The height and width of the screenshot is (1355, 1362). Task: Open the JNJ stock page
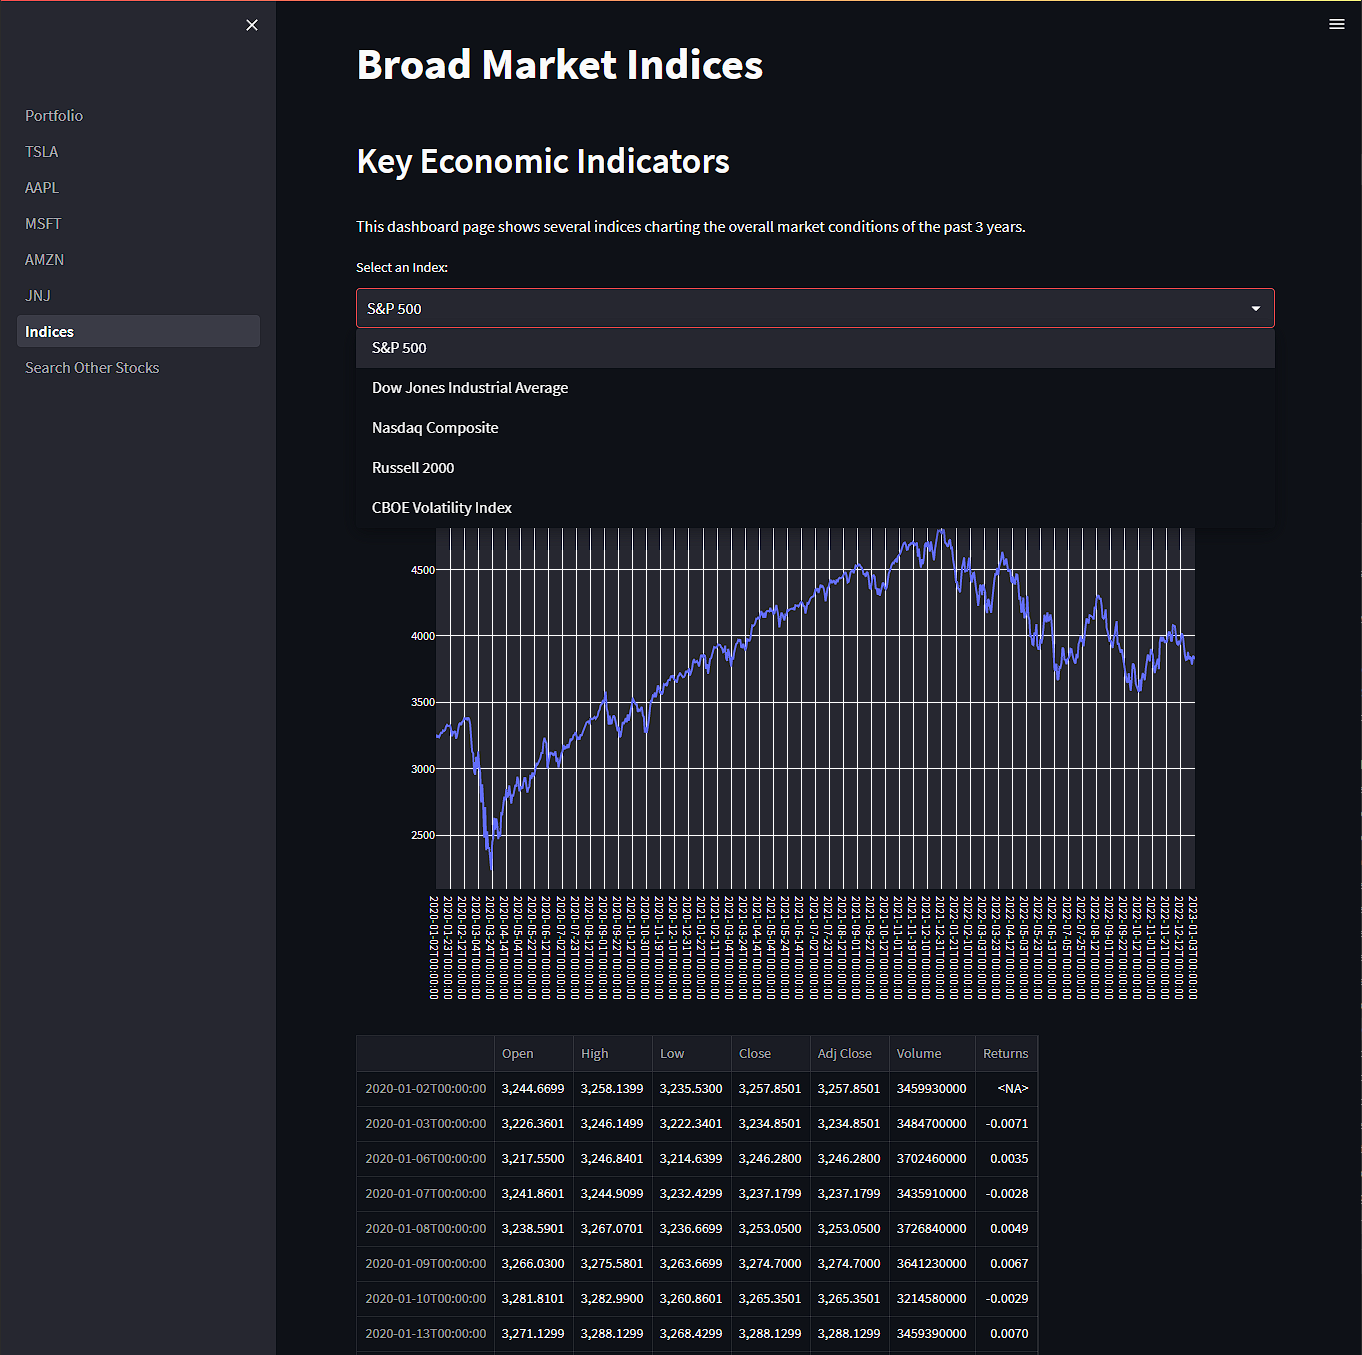38,295
